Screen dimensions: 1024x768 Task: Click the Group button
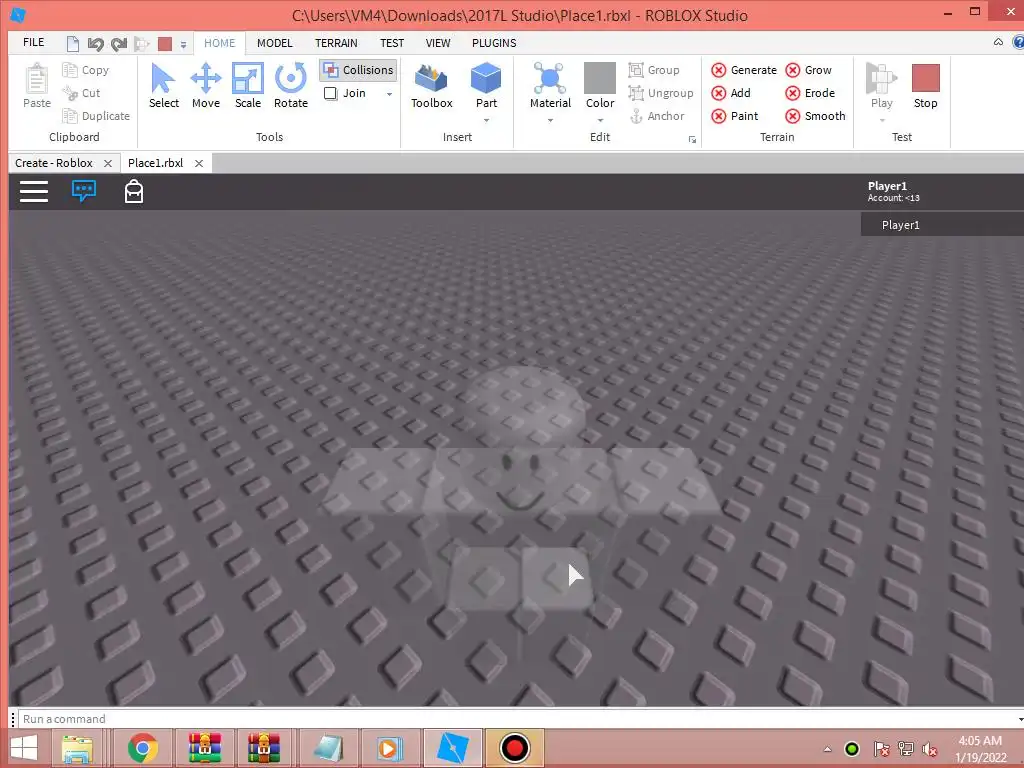(654, 70)
